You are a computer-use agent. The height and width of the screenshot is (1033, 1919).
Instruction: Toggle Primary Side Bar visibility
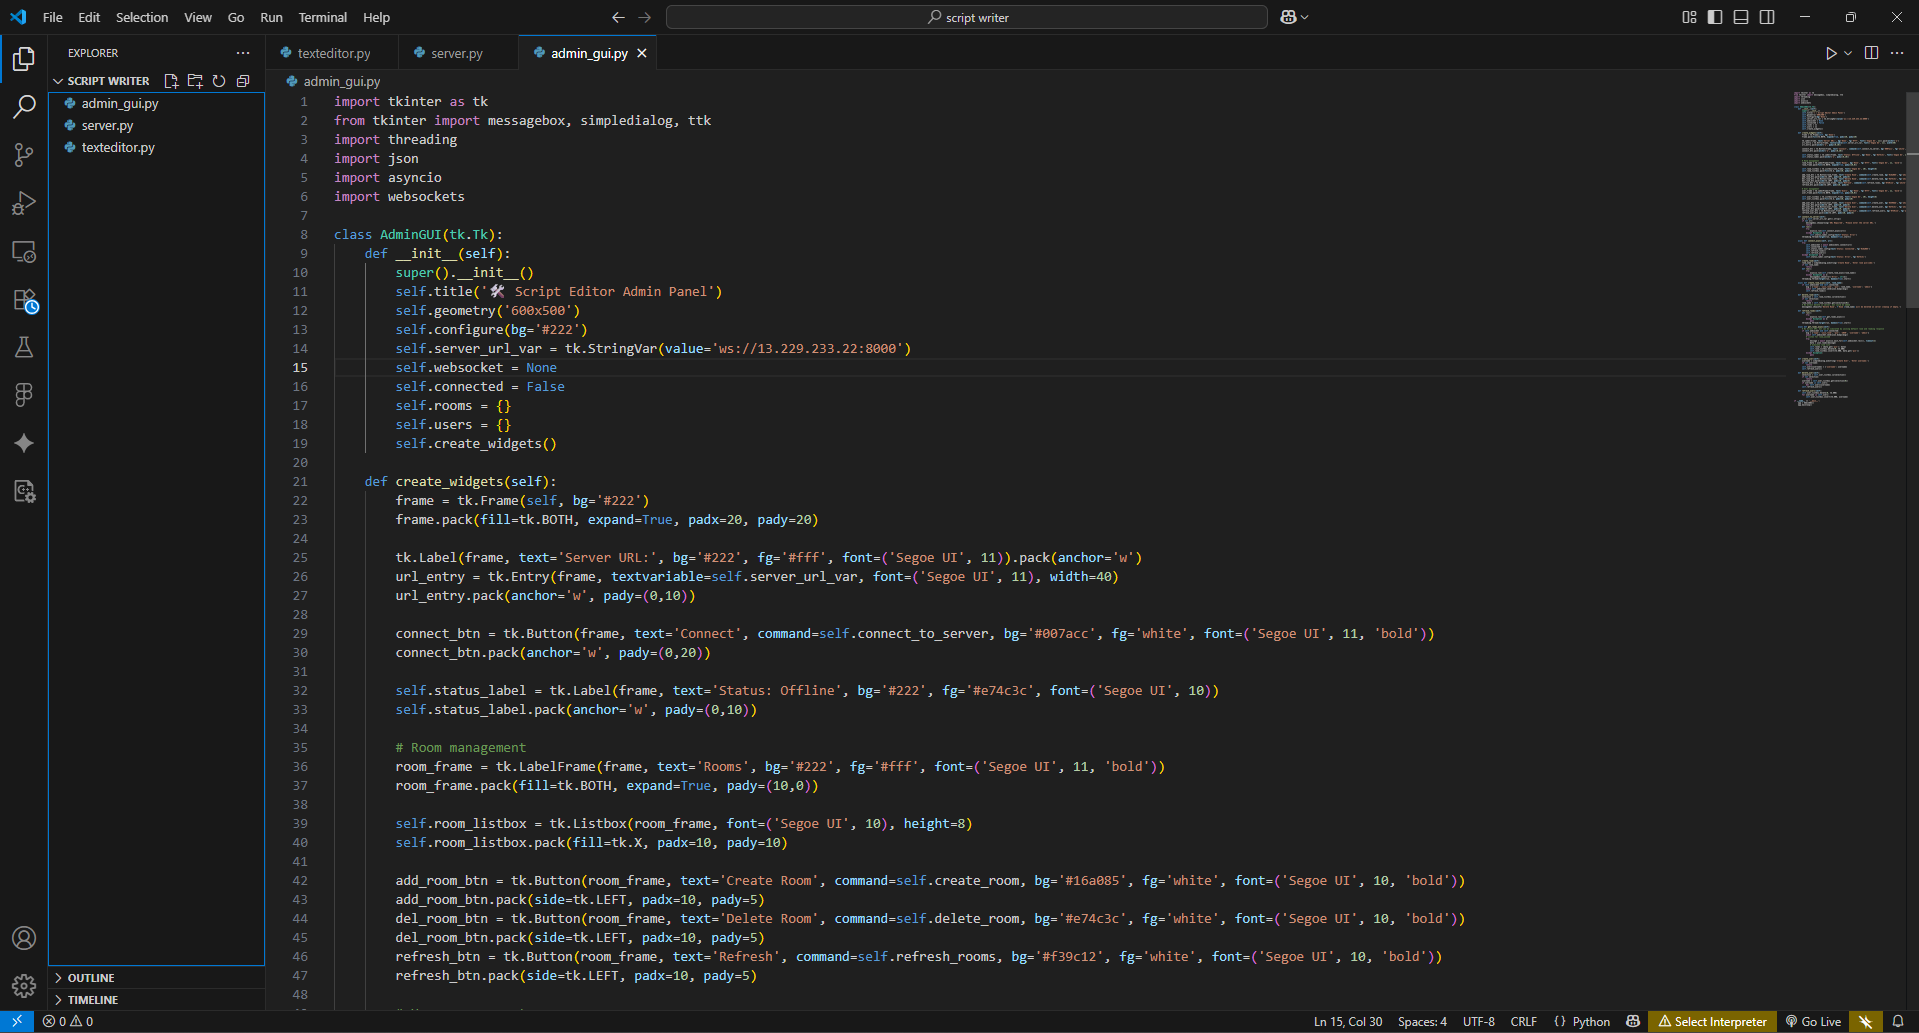click(x=1715, y=17)
